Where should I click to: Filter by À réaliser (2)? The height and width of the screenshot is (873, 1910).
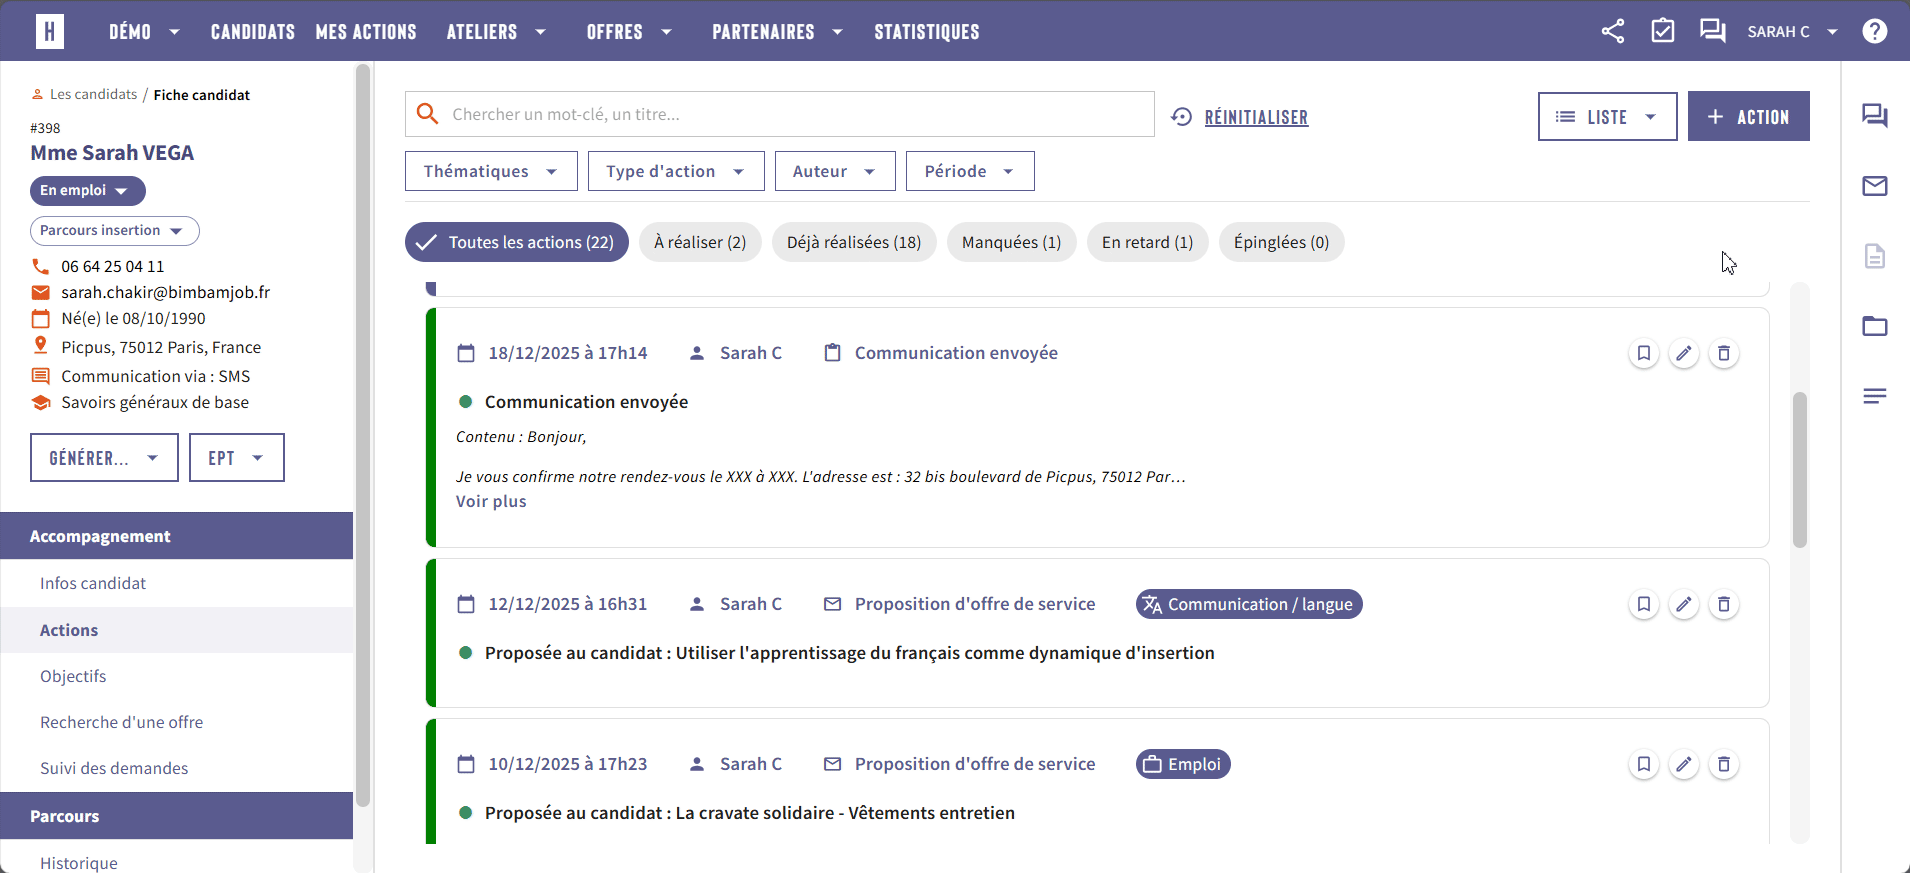[700, 242]
